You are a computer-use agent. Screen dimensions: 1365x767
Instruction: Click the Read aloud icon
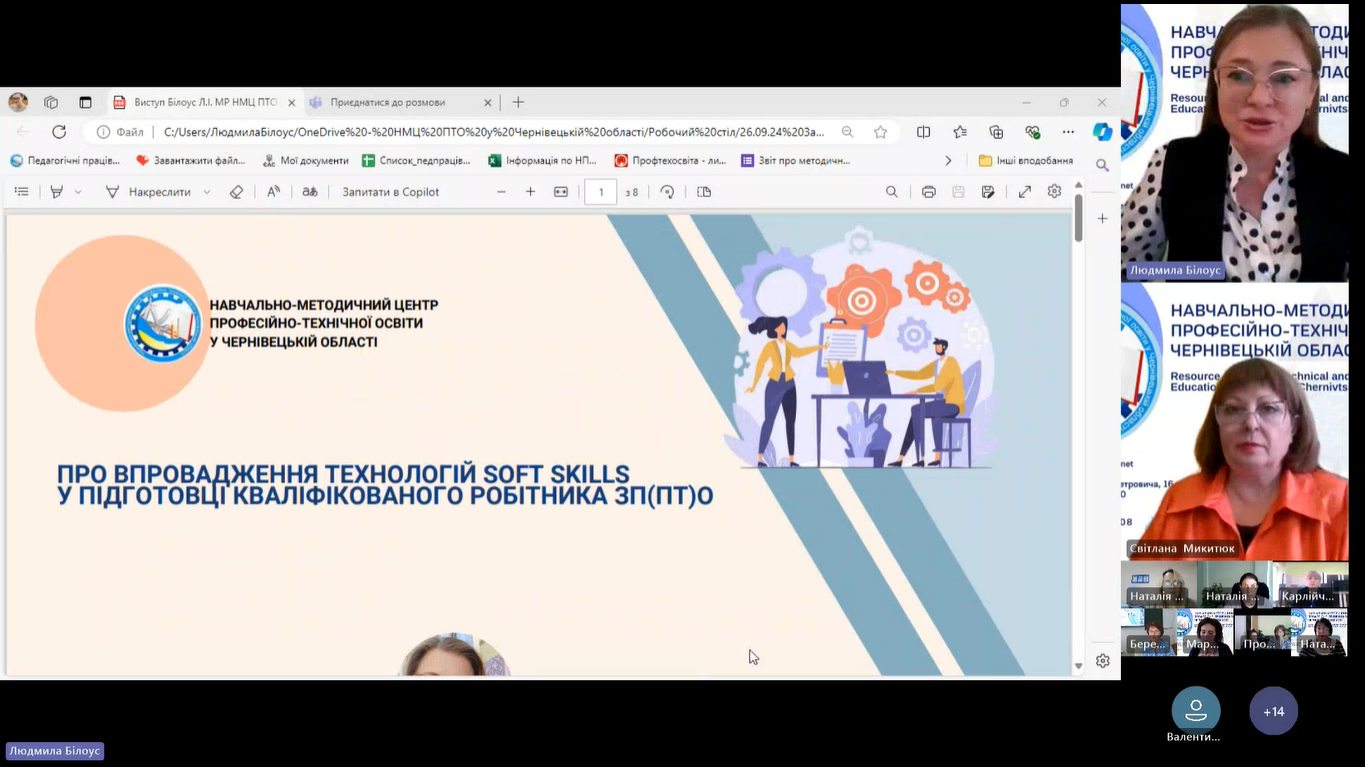[x=273, y=192]
